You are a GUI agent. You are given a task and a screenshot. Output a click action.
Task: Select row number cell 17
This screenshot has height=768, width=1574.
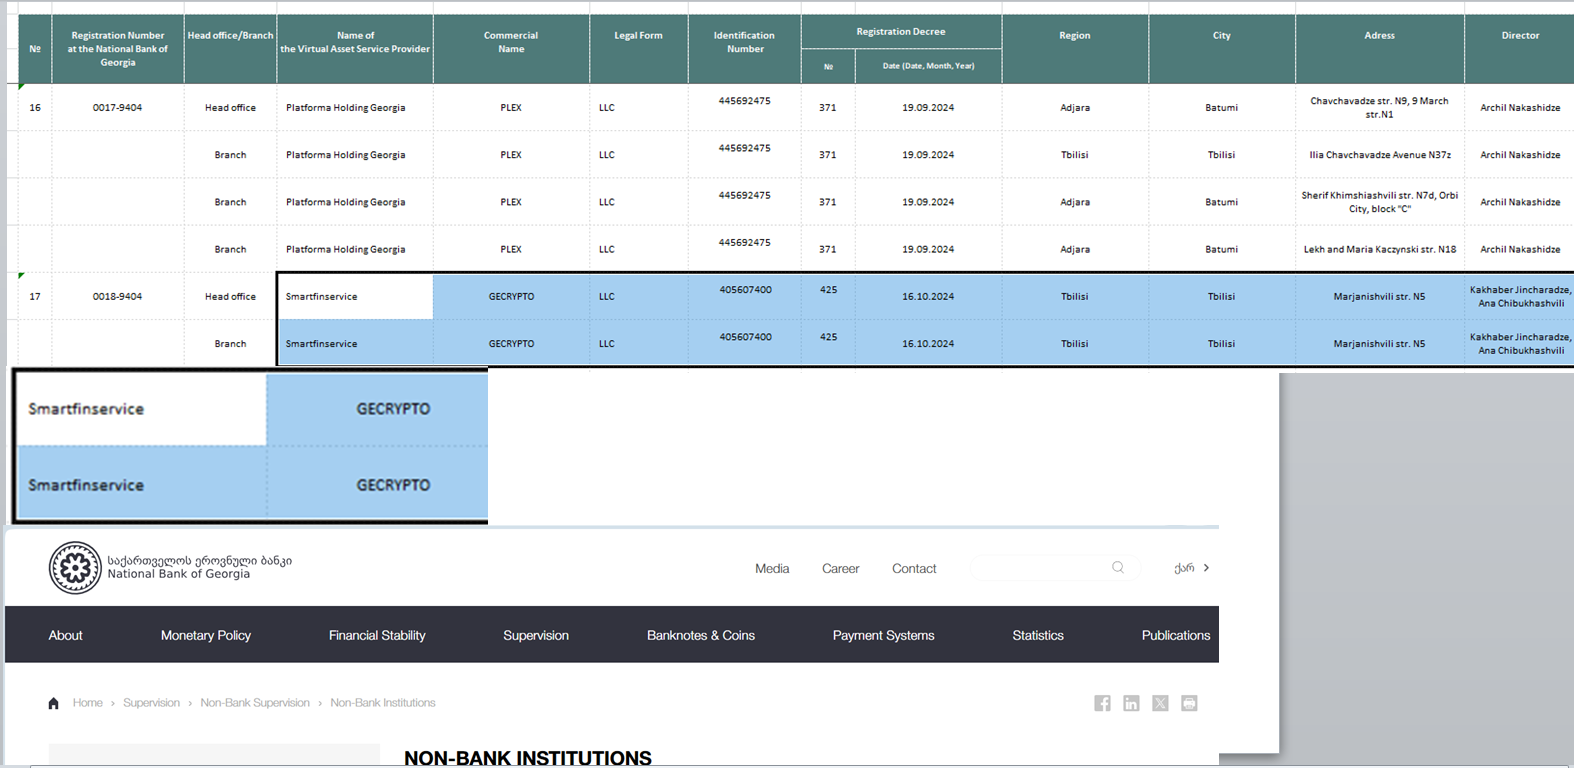coord(35,297)
